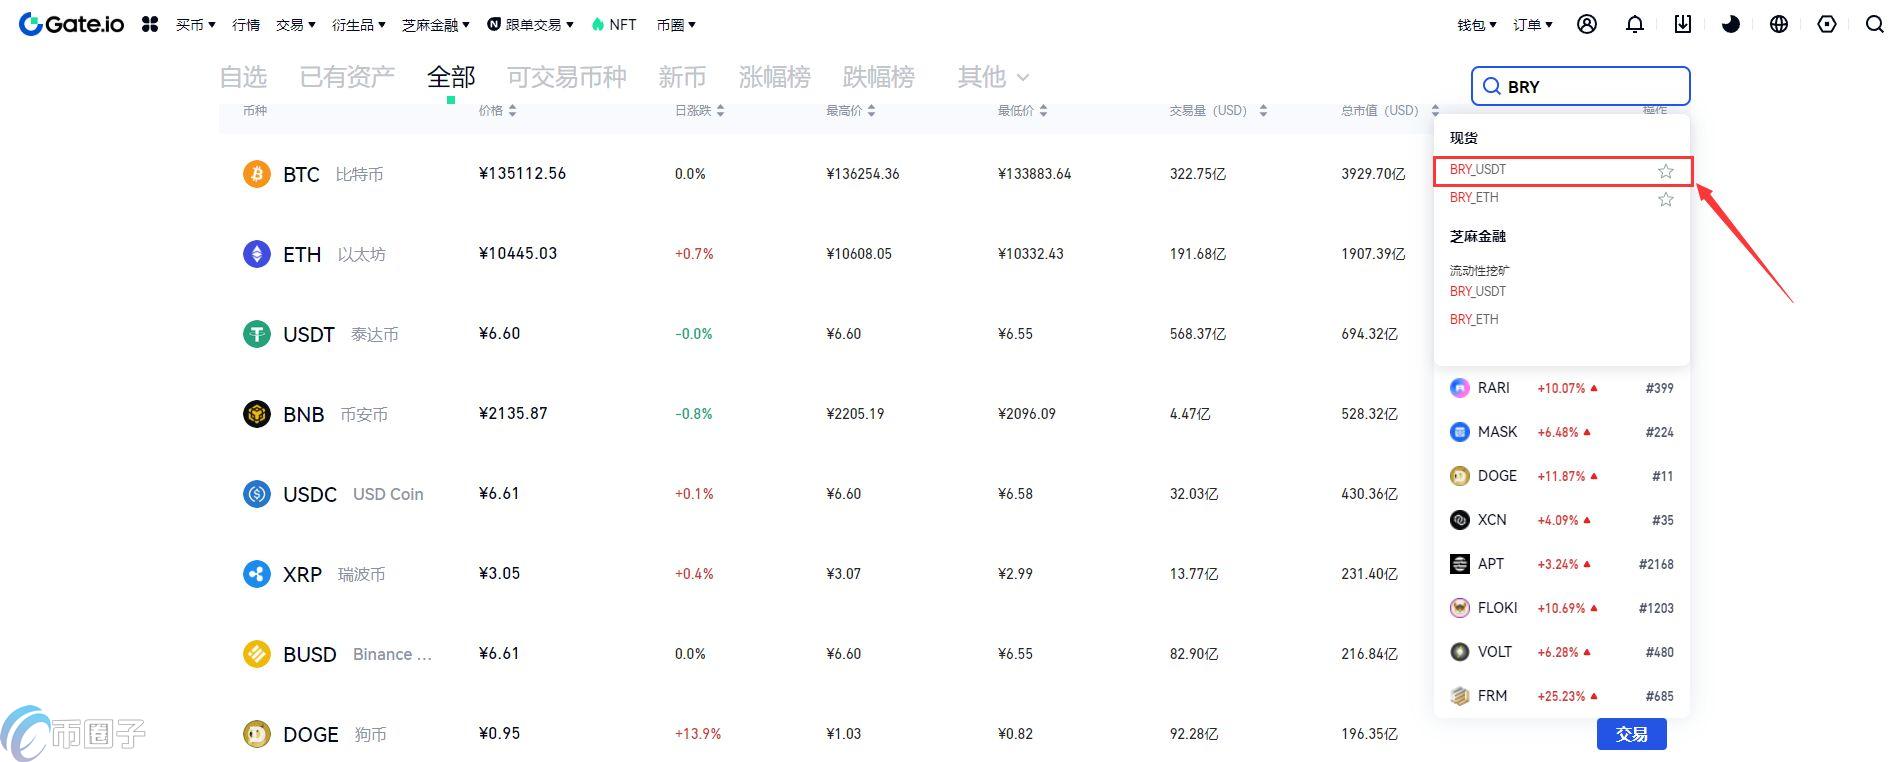Toggle dark mode moon icon
The width and height of the screenshot is (1897, 762).
coord(1731,24)
